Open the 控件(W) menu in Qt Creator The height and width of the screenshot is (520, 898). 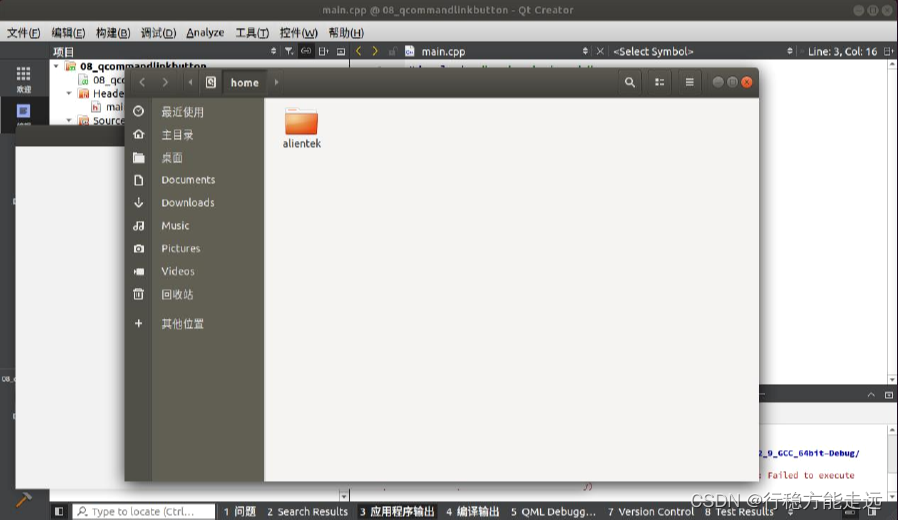pos(298,33)
